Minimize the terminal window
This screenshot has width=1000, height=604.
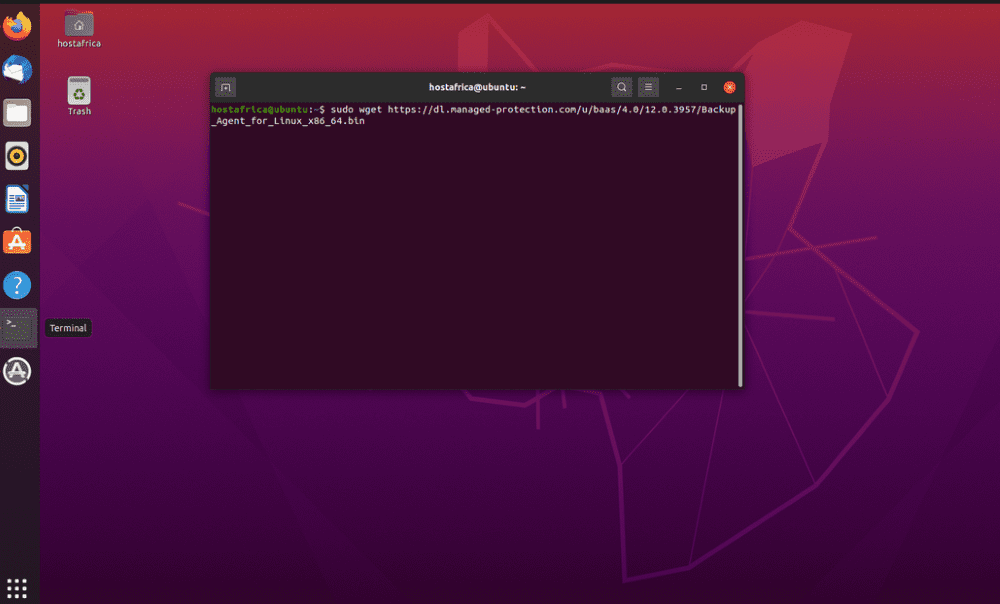click(x=679, y=87)
